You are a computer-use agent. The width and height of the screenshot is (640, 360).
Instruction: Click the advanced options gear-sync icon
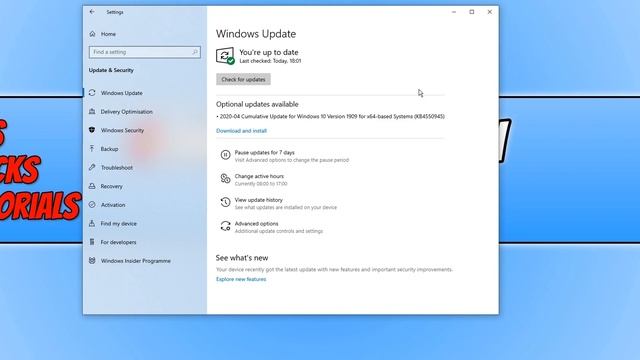pyautogui.click(x=225, y=226)
